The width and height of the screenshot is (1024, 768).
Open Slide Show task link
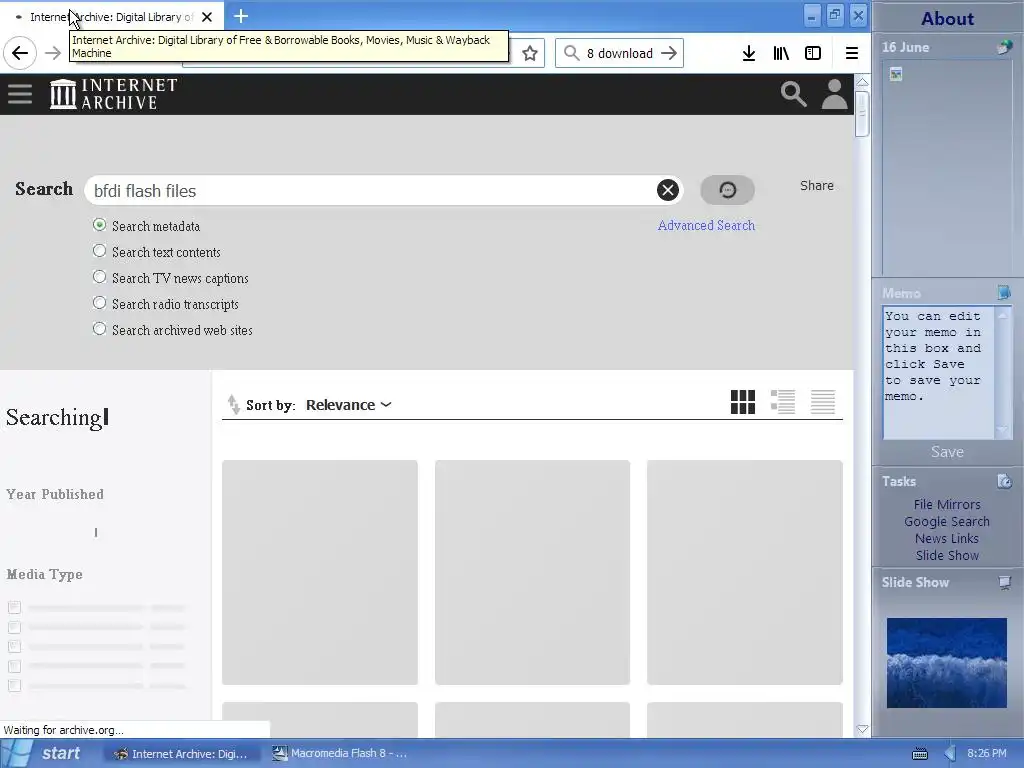(947, 555)
